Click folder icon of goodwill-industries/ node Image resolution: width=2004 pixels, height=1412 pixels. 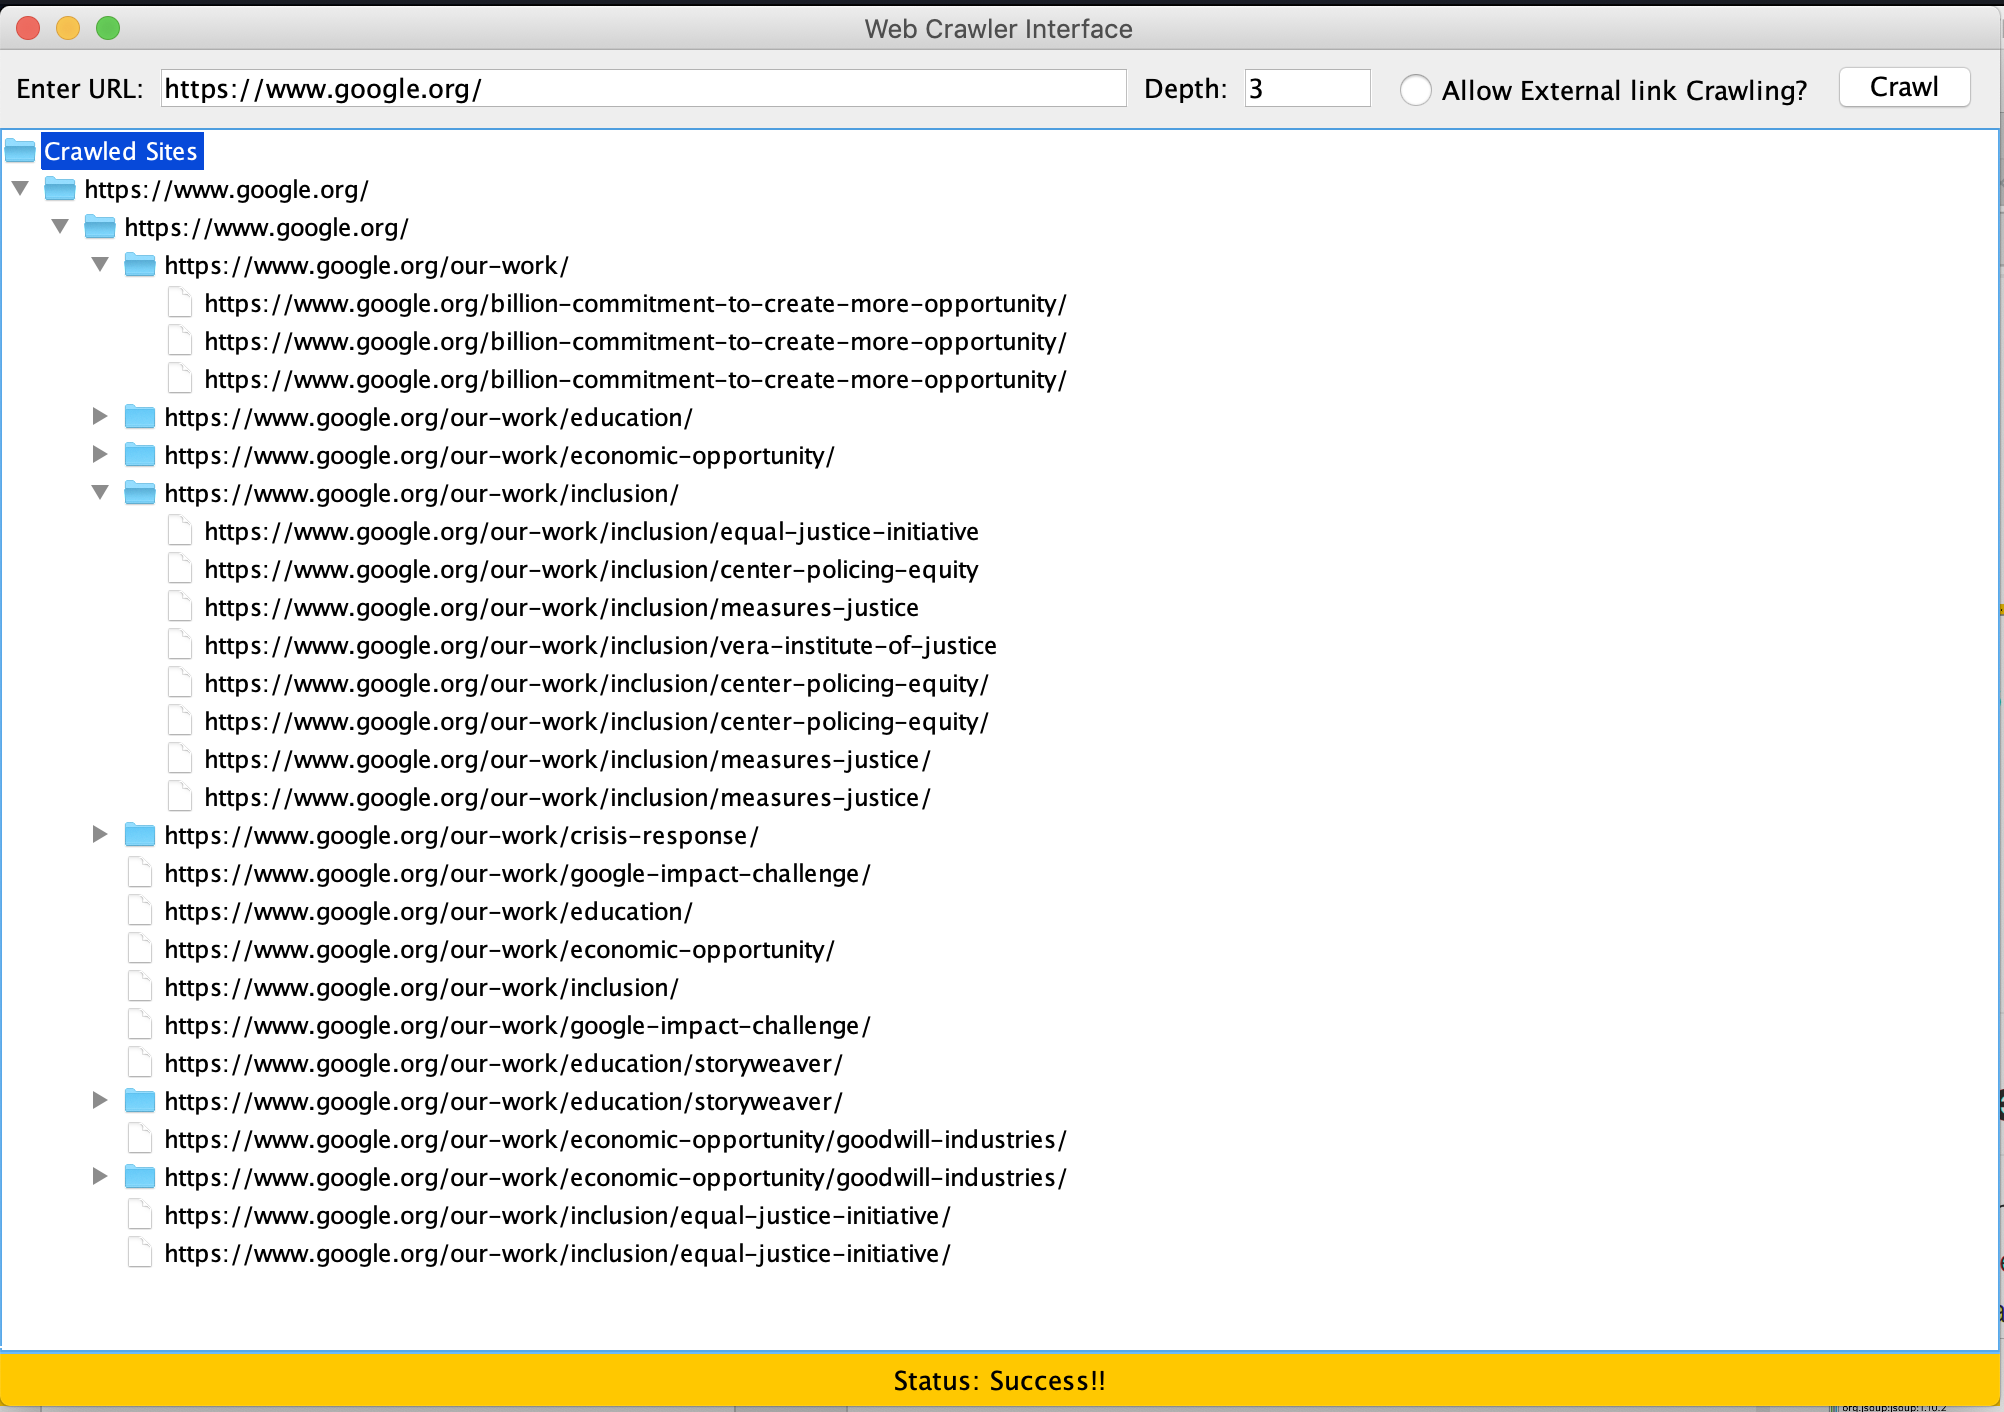pos(139,1177)
